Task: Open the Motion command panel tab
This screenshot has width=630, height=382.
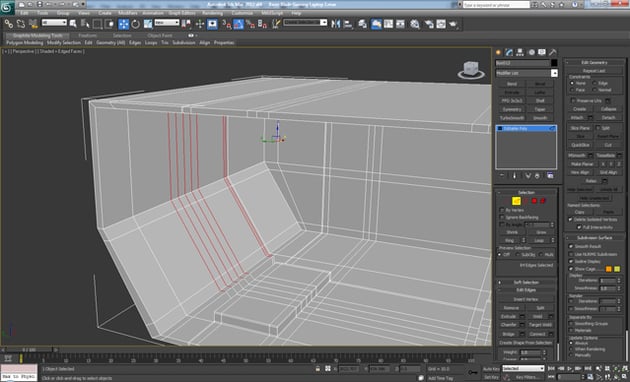Action: [531, 52]
